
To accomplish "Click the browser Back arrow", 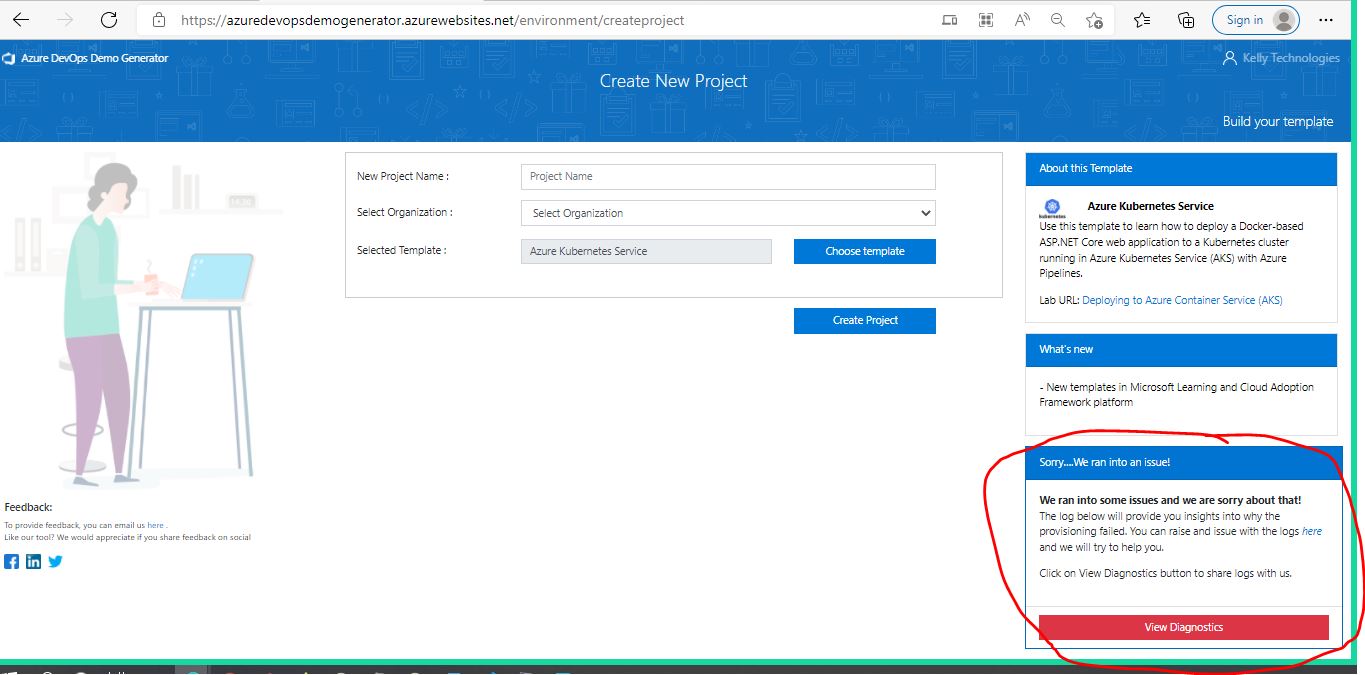I will [x=21, y=20].
